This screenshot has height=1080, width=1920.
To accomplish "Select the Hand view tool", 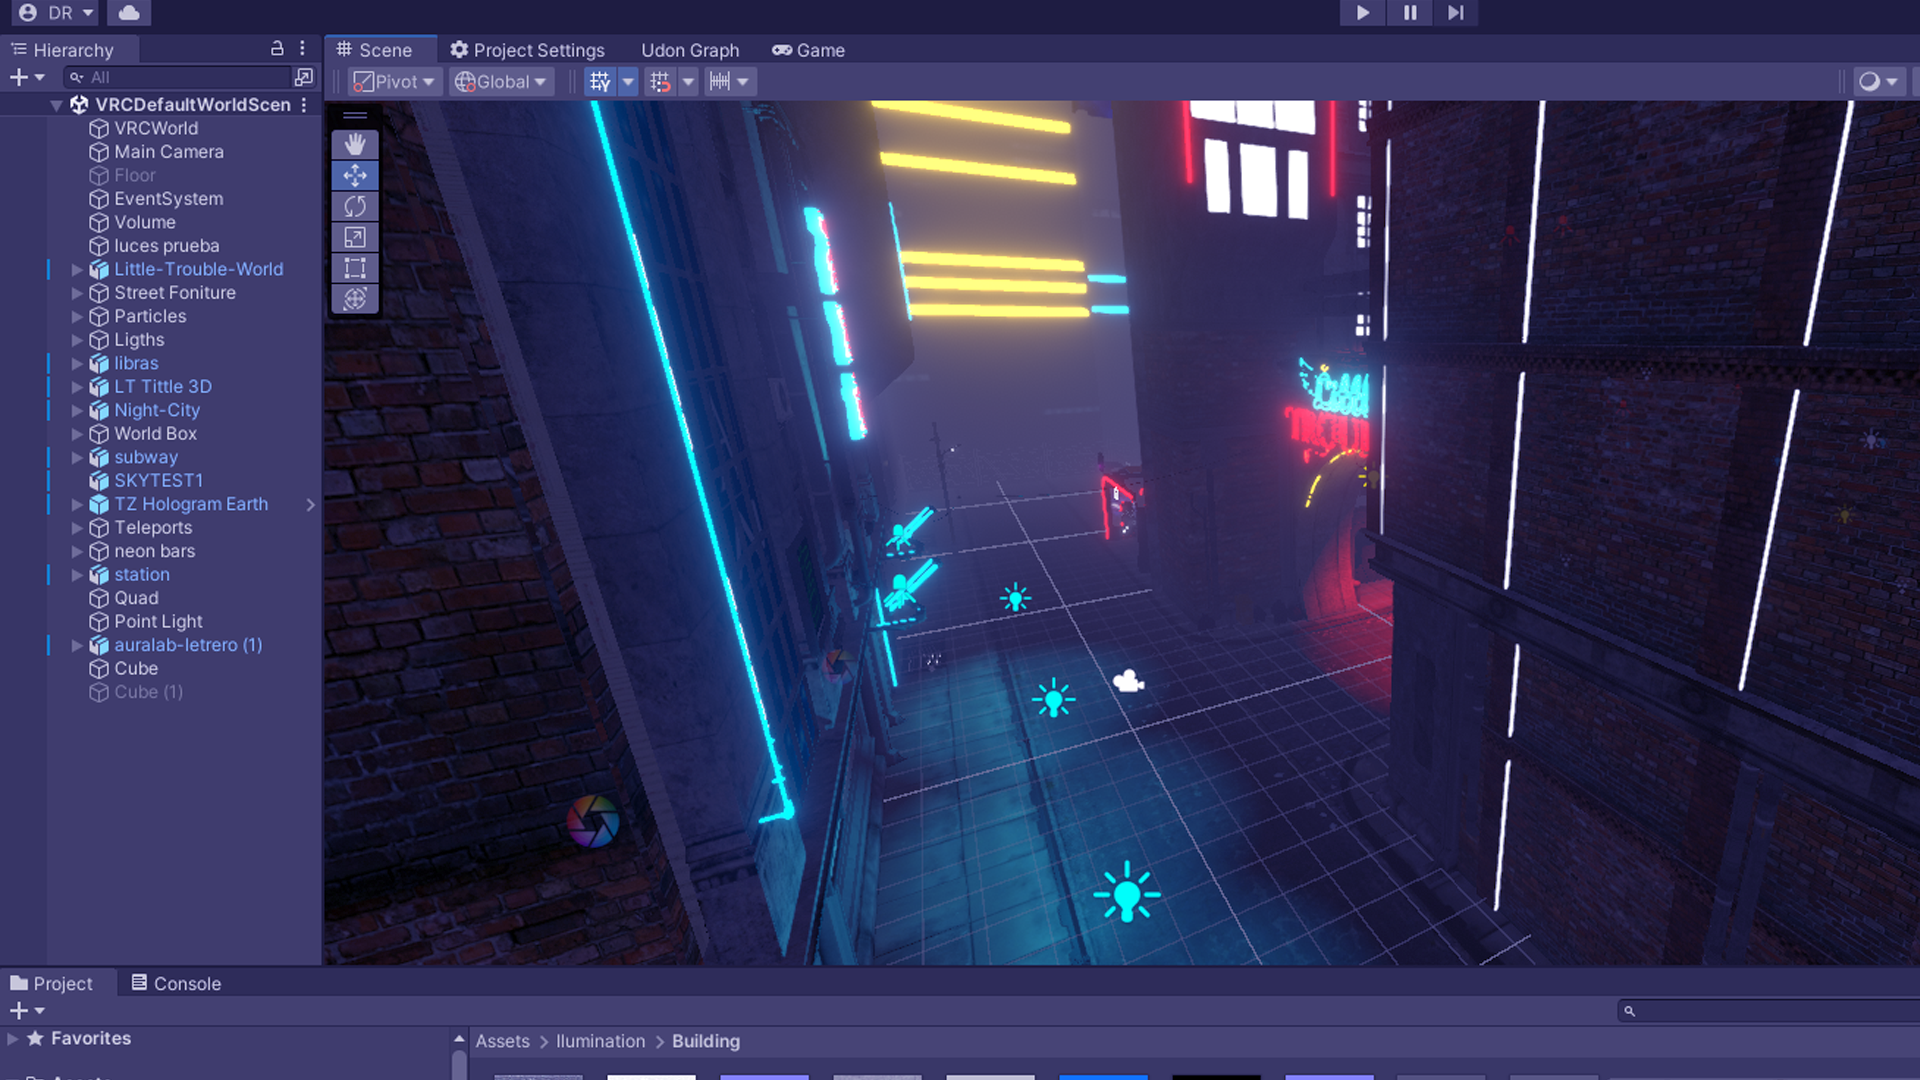I will point(355,145).
